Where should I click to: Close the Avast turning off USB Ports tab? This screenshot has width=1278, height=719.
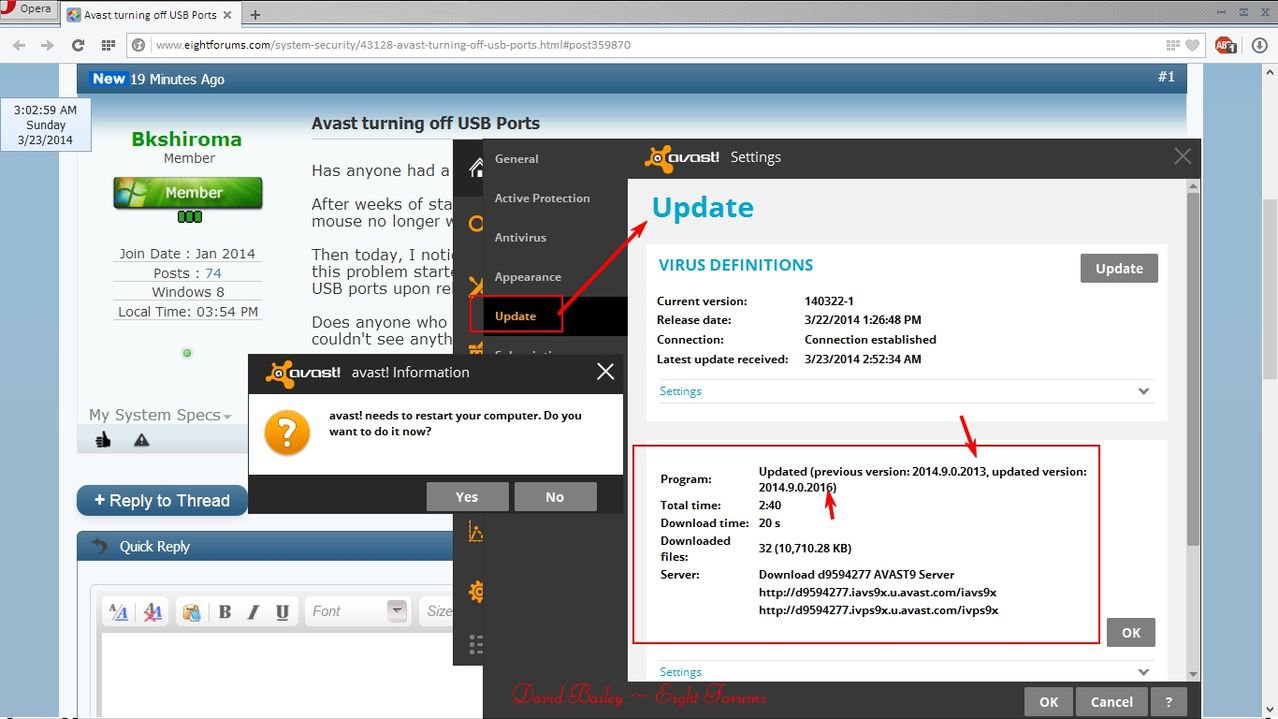tap(229, 15)
